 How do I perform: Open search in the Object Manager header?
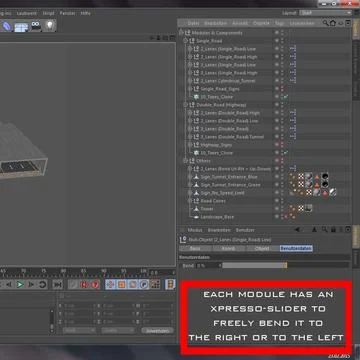pos(325,23)
